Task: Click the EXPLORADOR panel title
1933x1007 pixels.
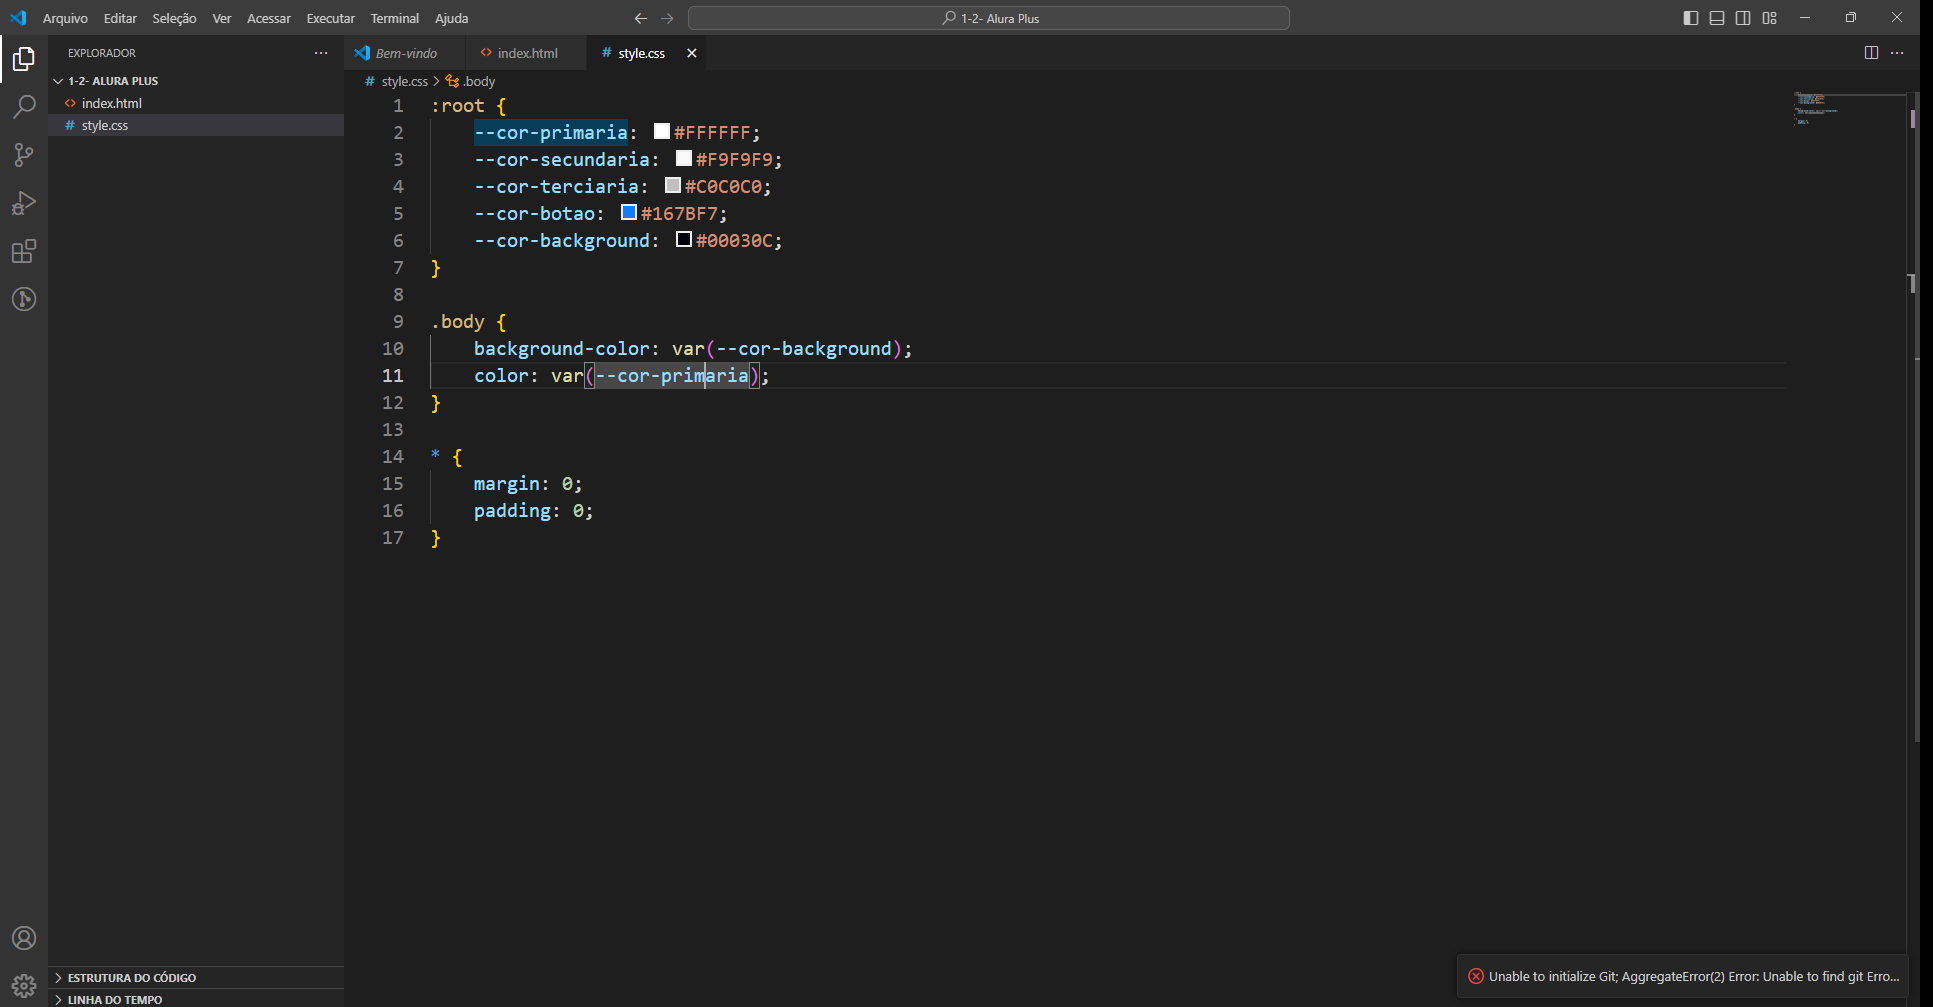Action: (x=102, y=53)
